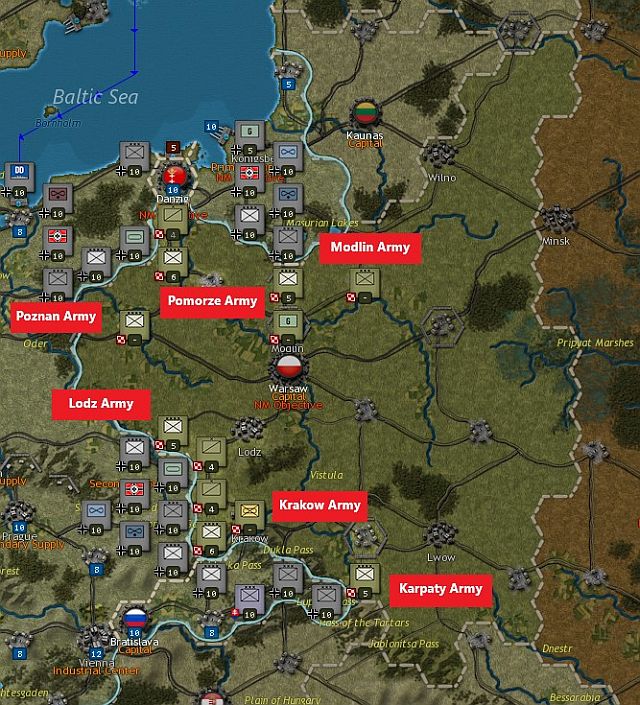
Task: Click the hexagonal fortress west of Pripyat Marshes
Action: coord(441,326)
